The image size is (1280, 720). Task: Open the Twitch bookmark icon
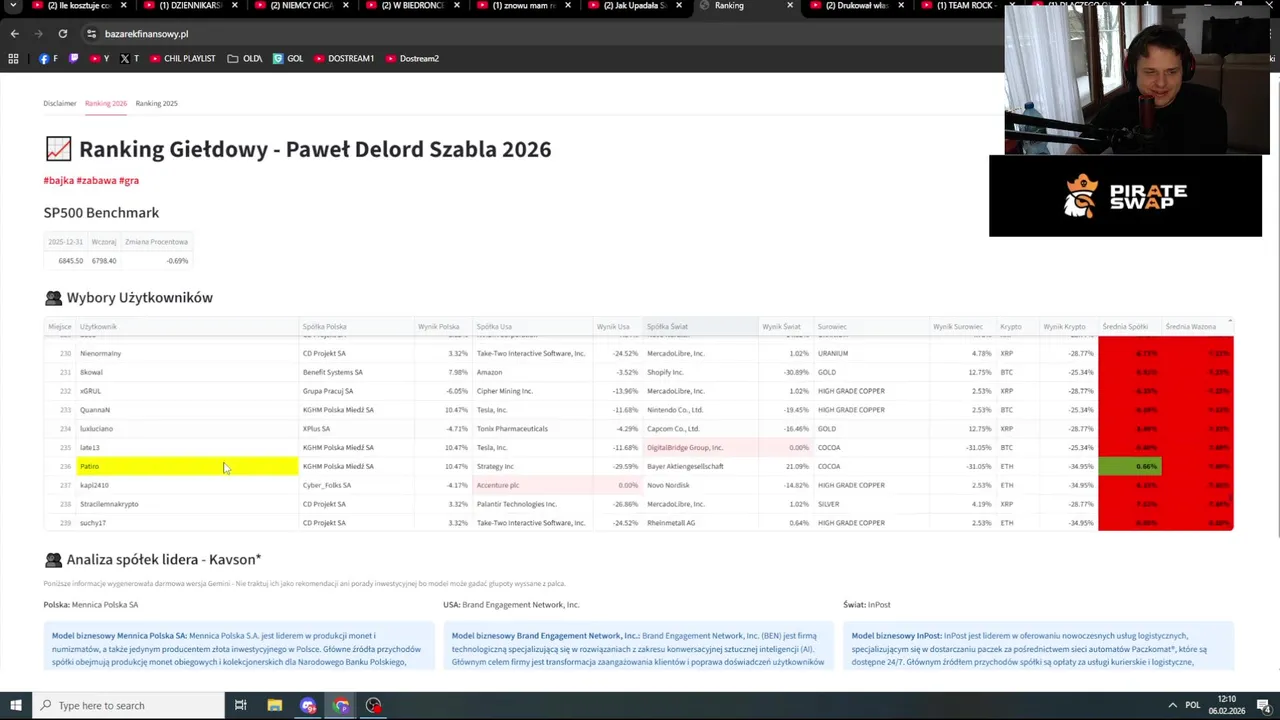coord(73,58)
